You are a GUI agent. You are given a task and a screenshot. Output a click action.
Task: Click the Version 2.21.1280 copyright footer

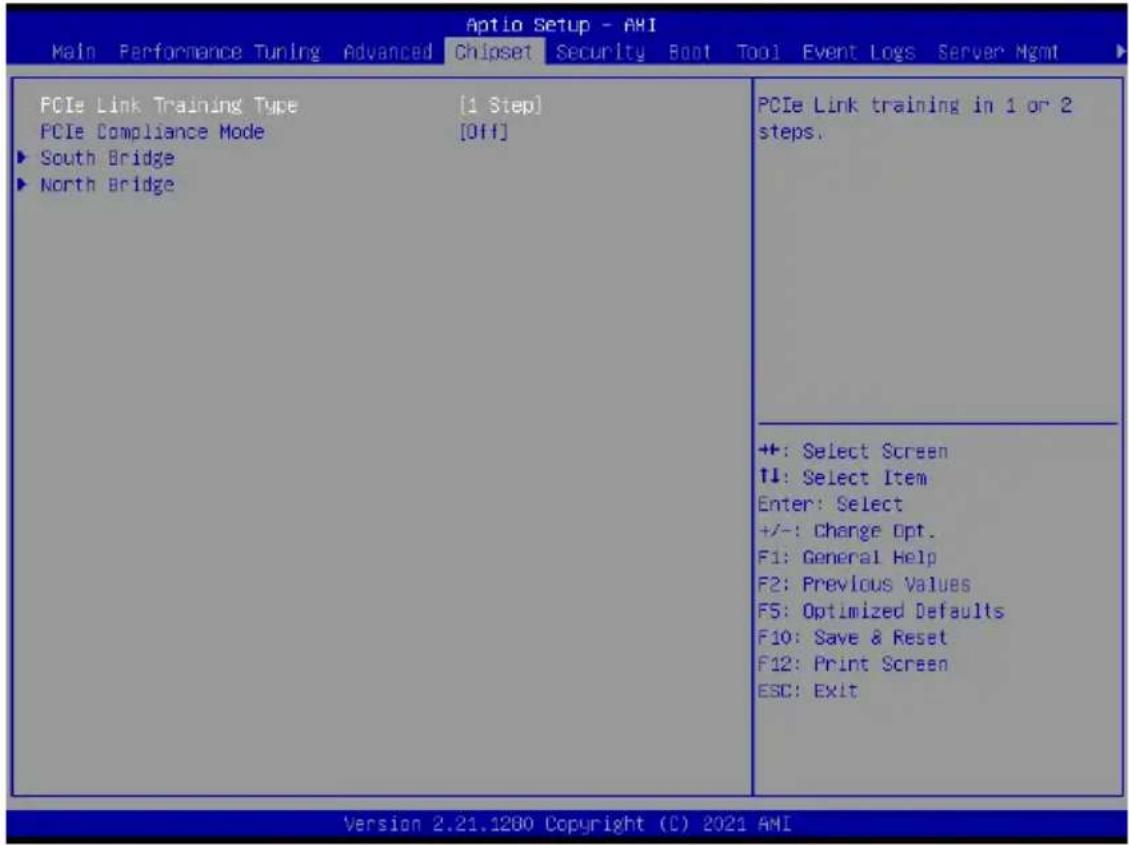(567, 823)
